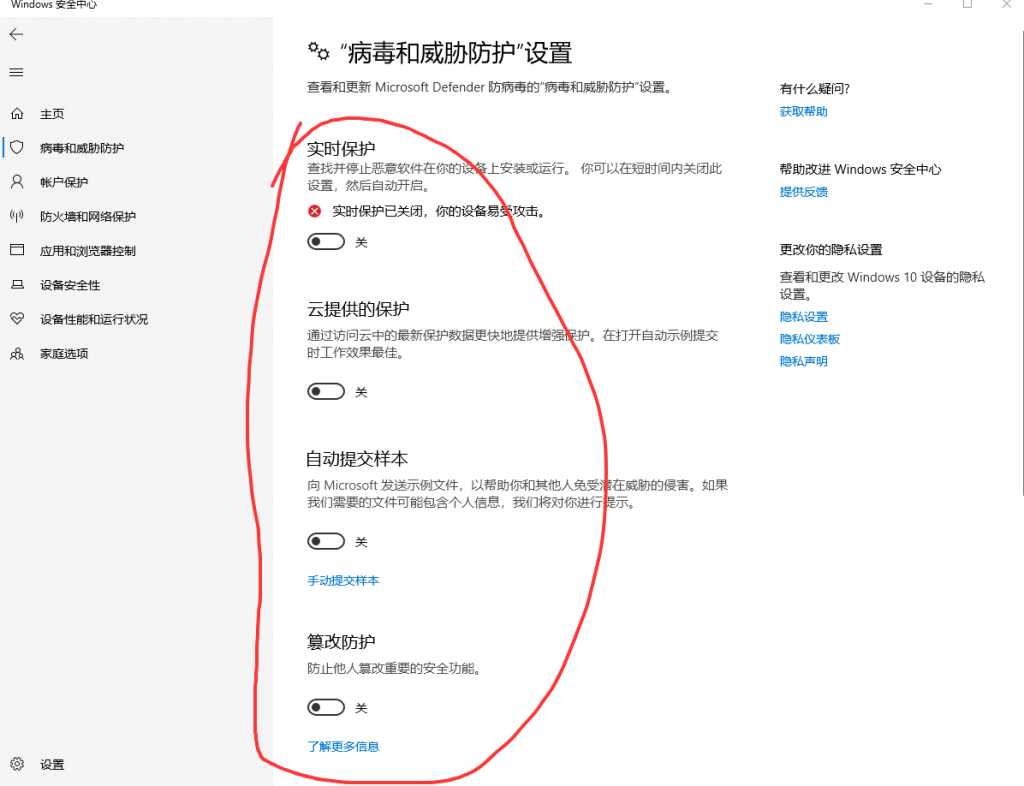
Task: Click the gears icon beside the page title
Action: pyautogui.click(x=319, y=51)
